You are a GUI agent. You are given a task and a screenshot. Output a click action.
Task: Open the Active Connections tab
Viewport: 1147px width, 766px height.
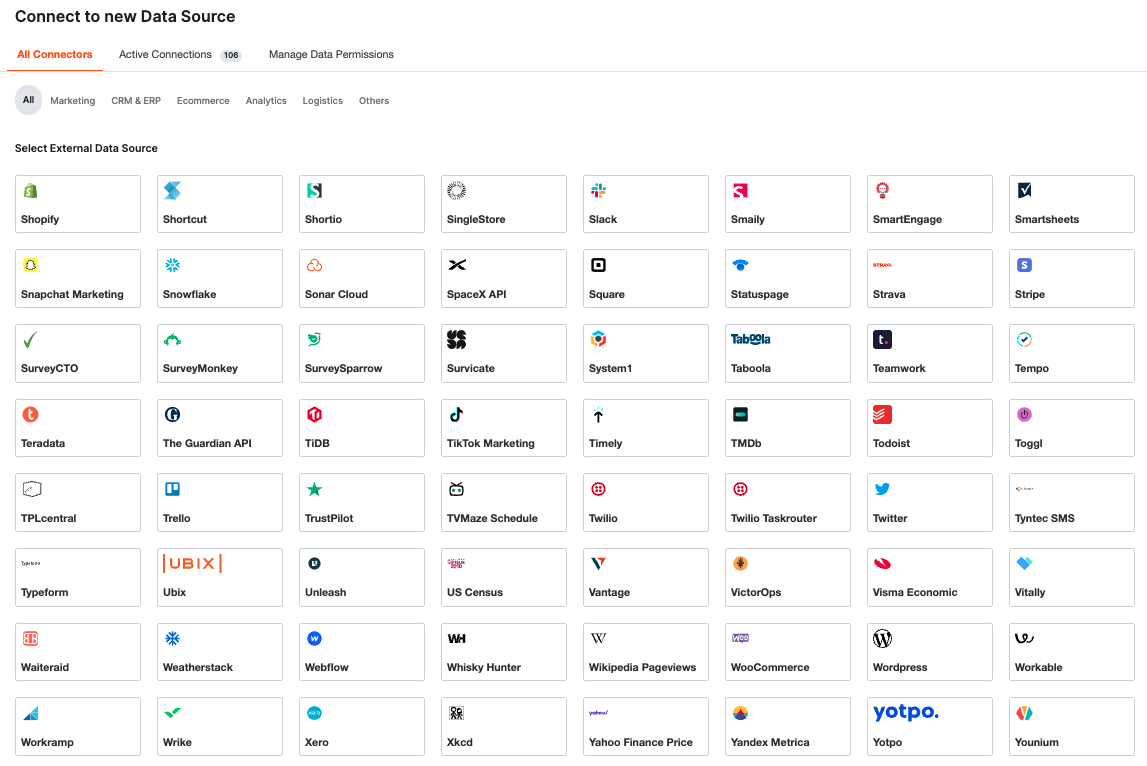pos(180,54)
